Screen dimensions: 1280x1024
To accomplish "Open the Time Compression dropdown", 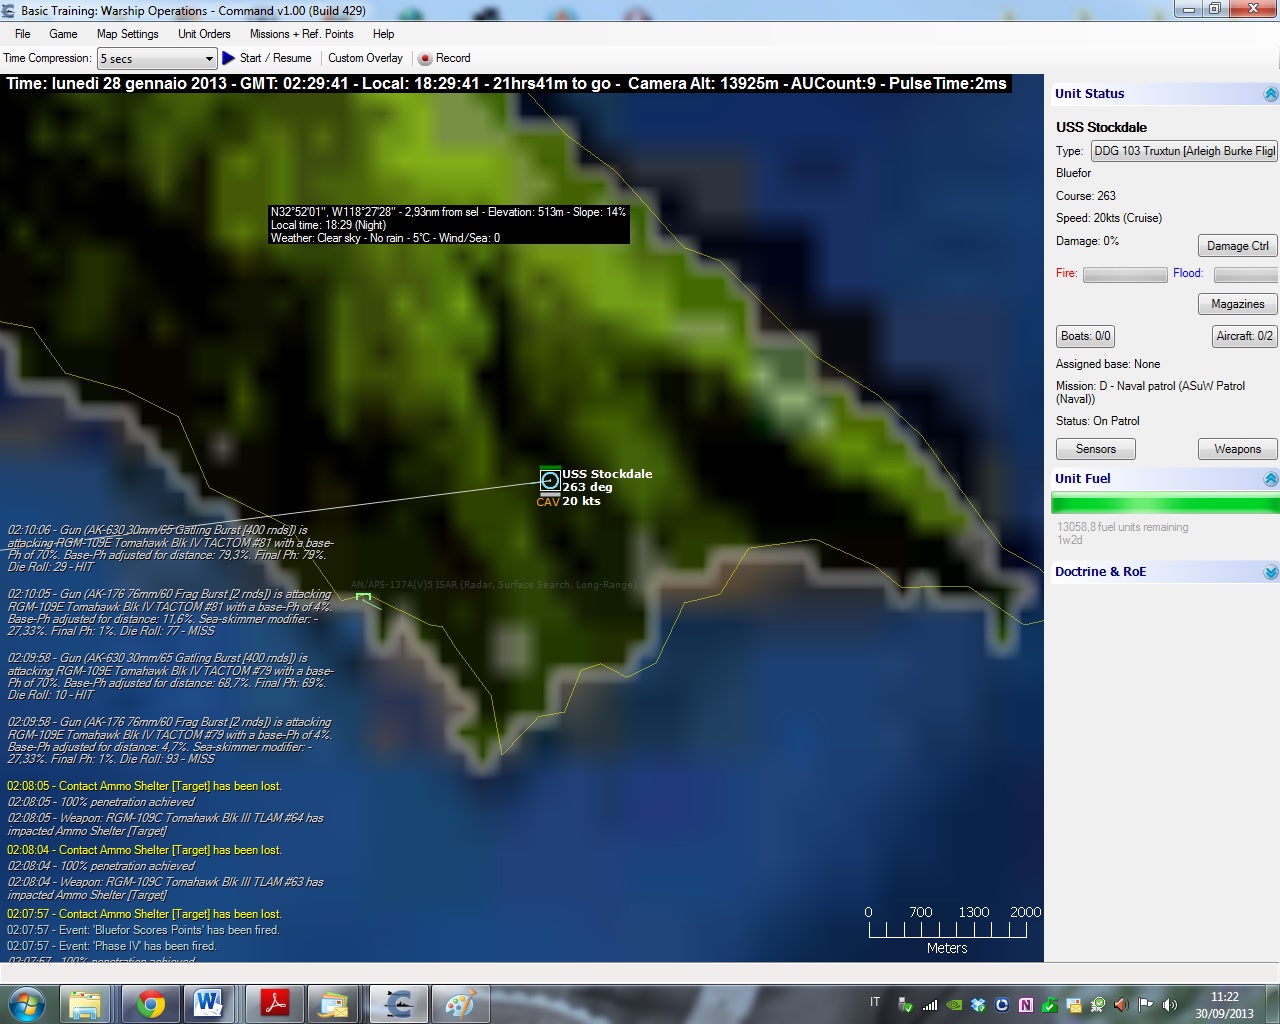I will point(208,59).
